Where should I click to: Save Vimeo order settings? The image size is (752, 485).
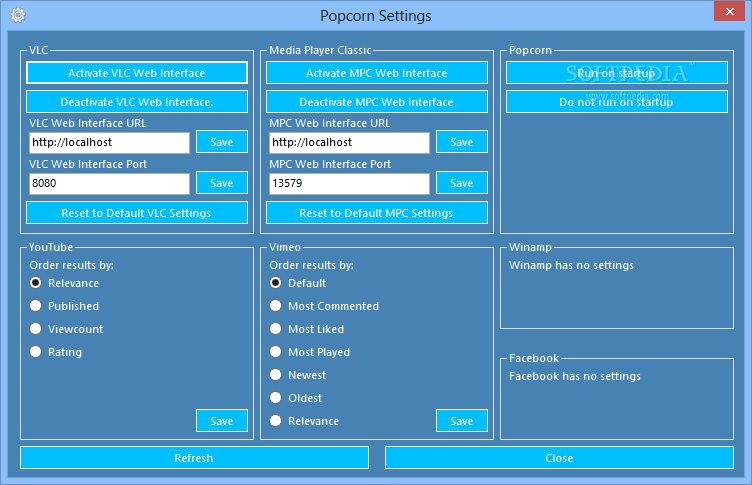click(462, 421)
